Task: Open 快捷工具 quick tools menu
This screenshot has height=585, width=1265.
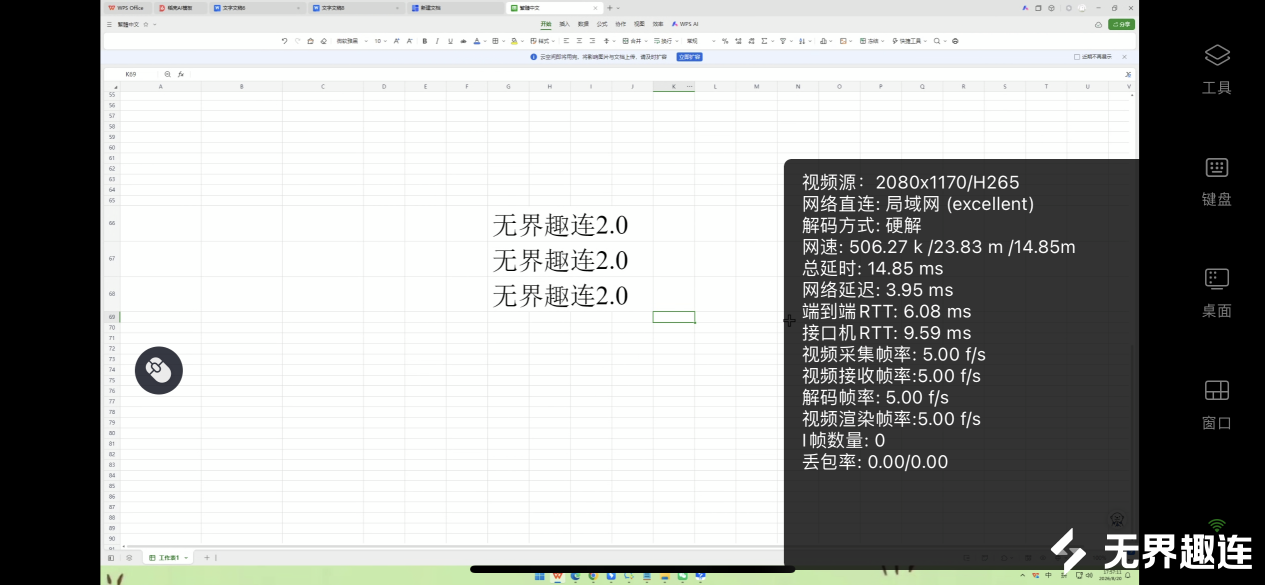Action: point(909,41)
